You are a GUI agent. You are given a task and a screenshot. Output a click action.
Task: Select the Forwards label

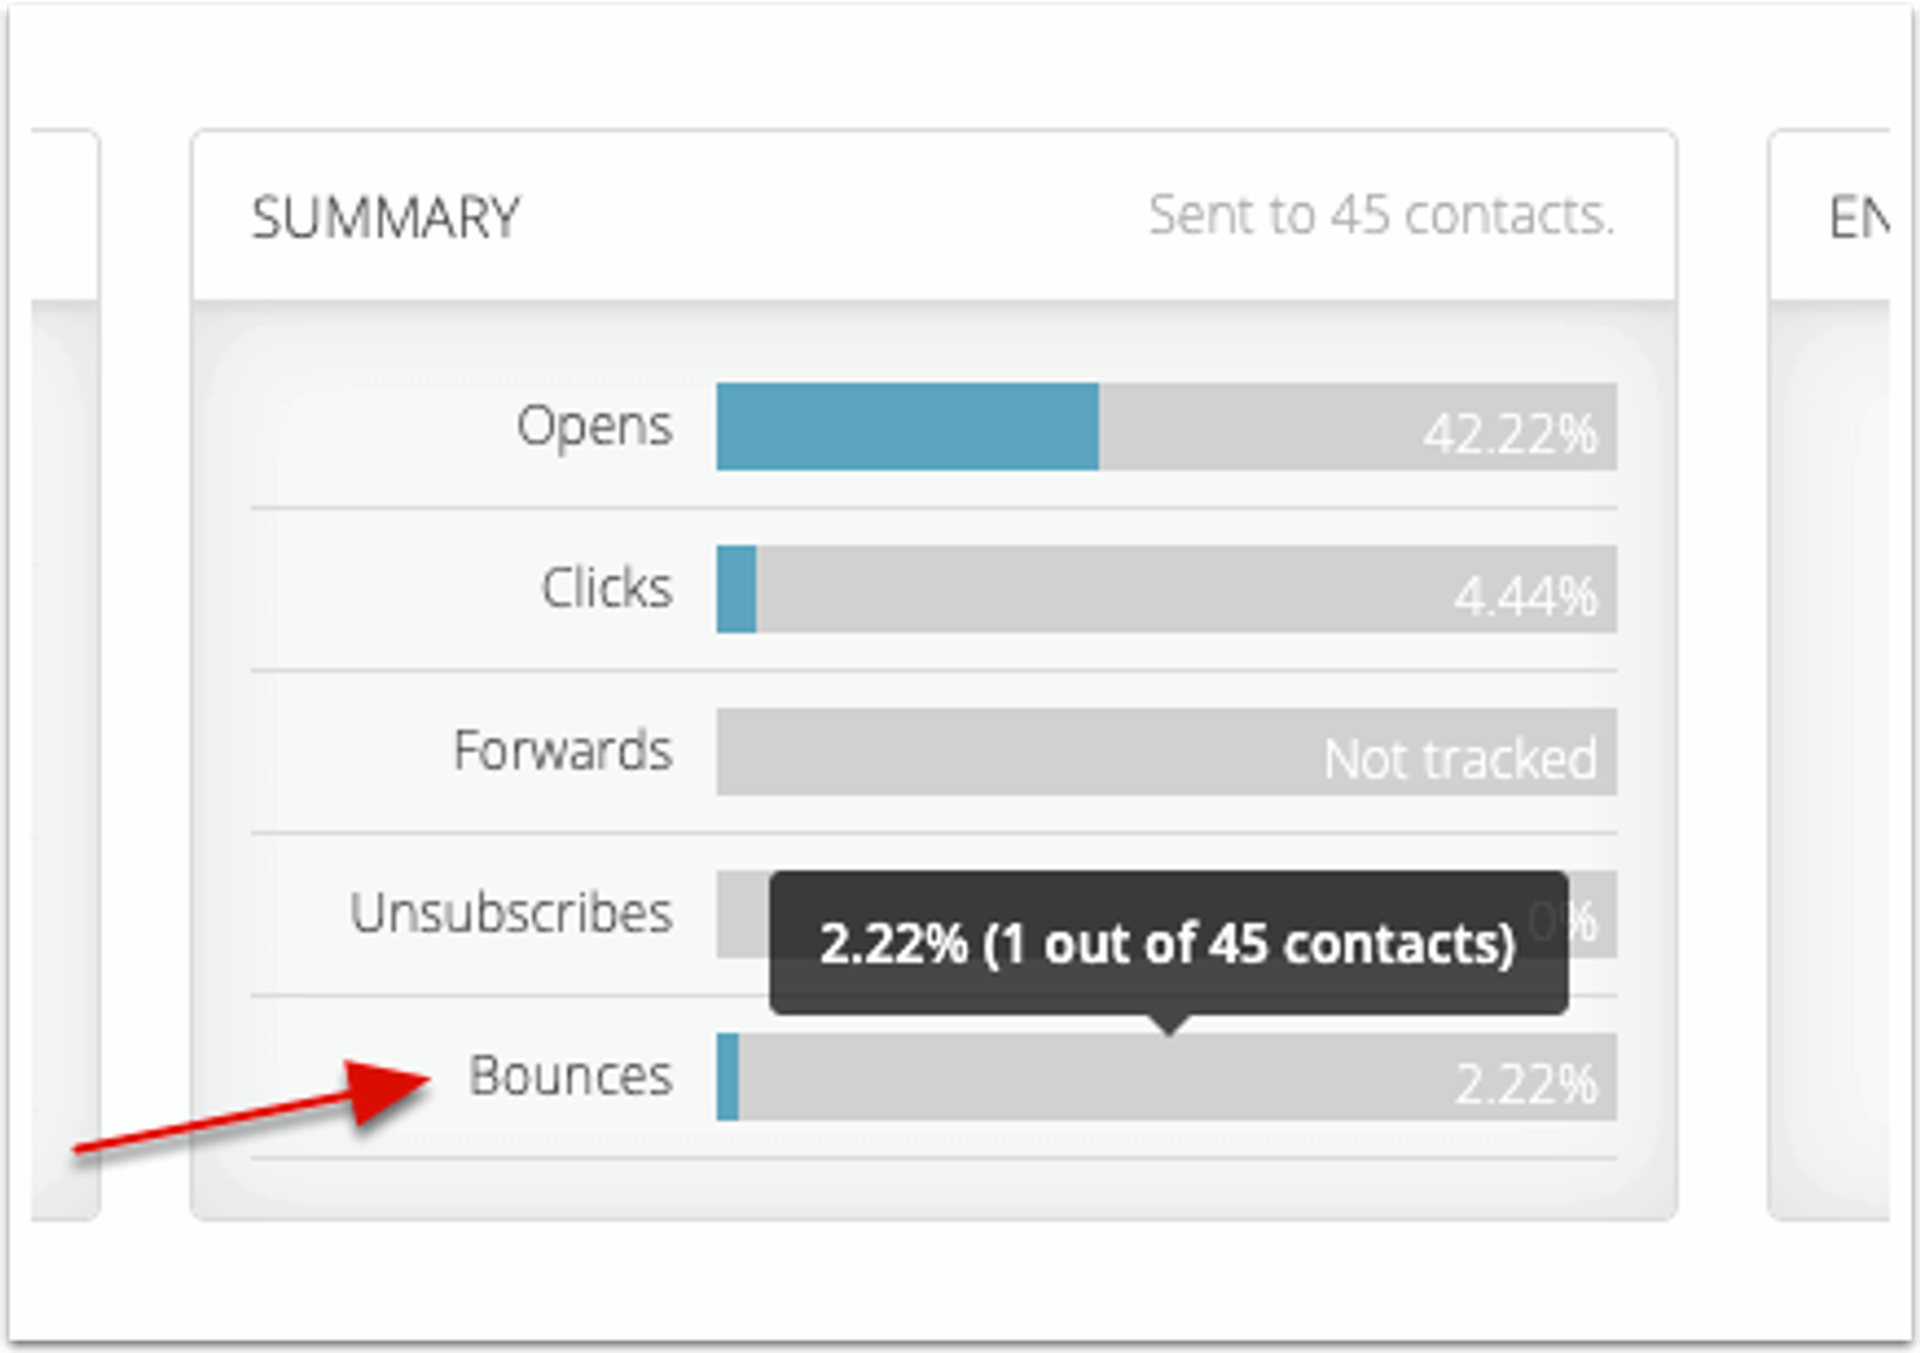pyautogui.click(x=562, y=751)
